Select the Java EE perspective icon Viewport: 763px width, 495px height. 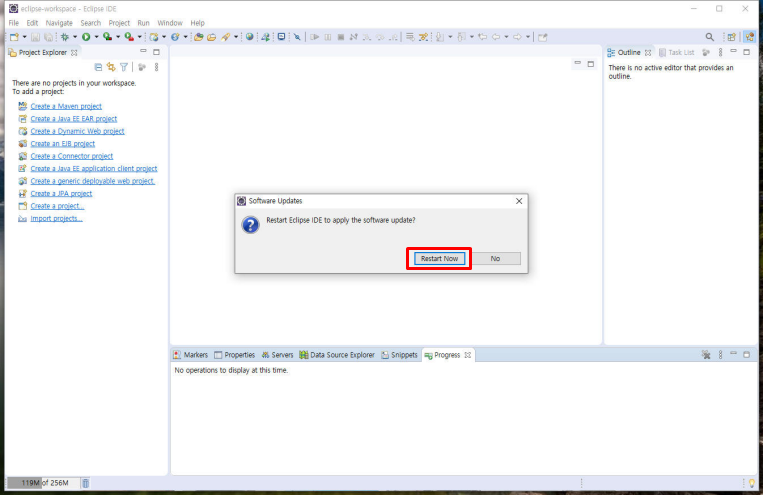coord(749,37)
